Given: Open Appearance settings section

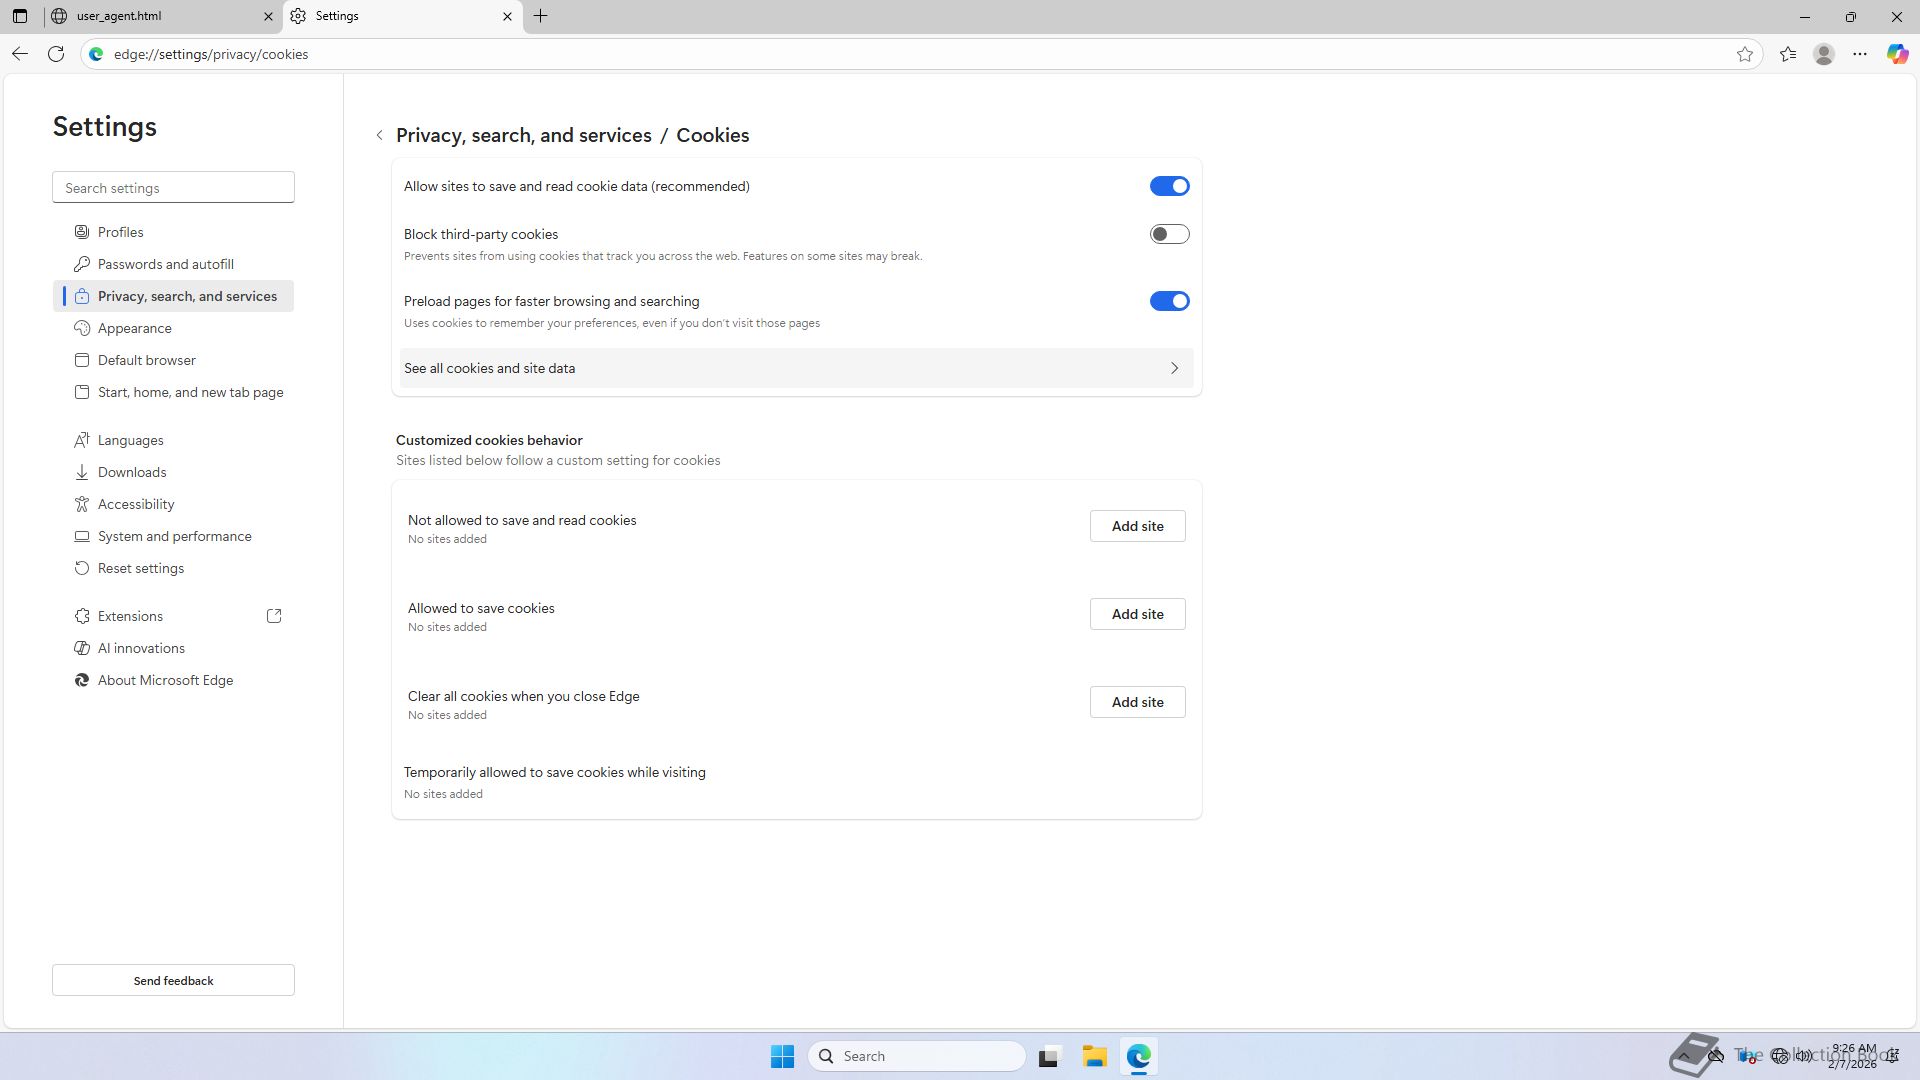Looking at the screenshot, I should coord(134,328).
